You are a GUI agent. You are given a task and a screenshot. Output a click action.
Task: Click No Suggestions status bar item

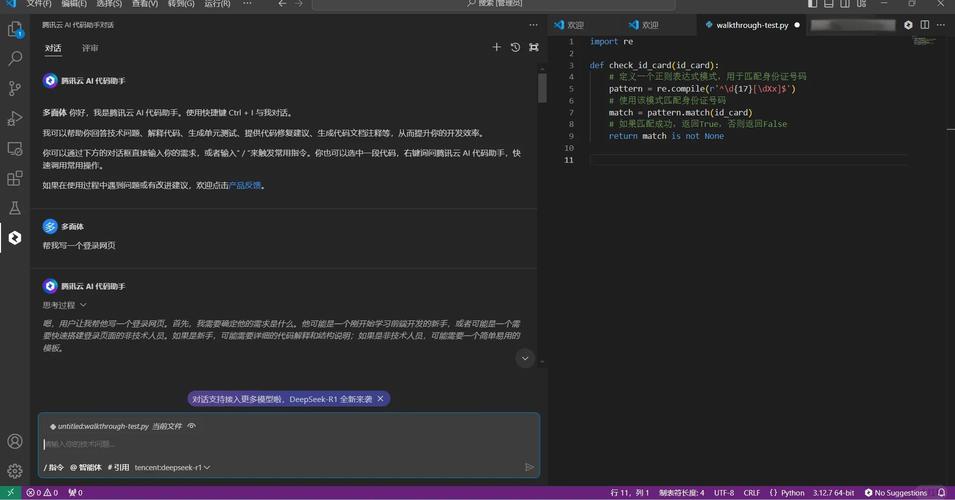[x=896, y=493]
